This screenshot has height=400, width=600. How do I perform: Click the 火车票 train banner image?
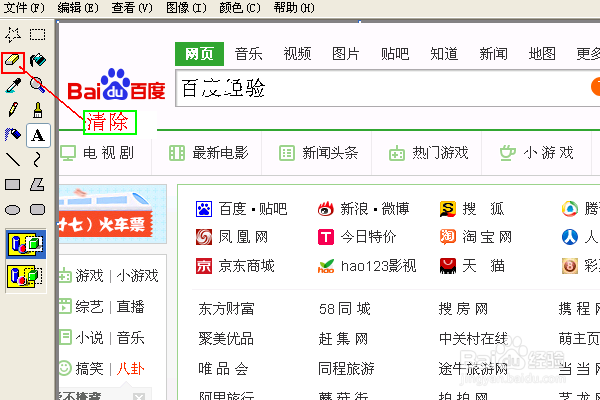point(112,214)
